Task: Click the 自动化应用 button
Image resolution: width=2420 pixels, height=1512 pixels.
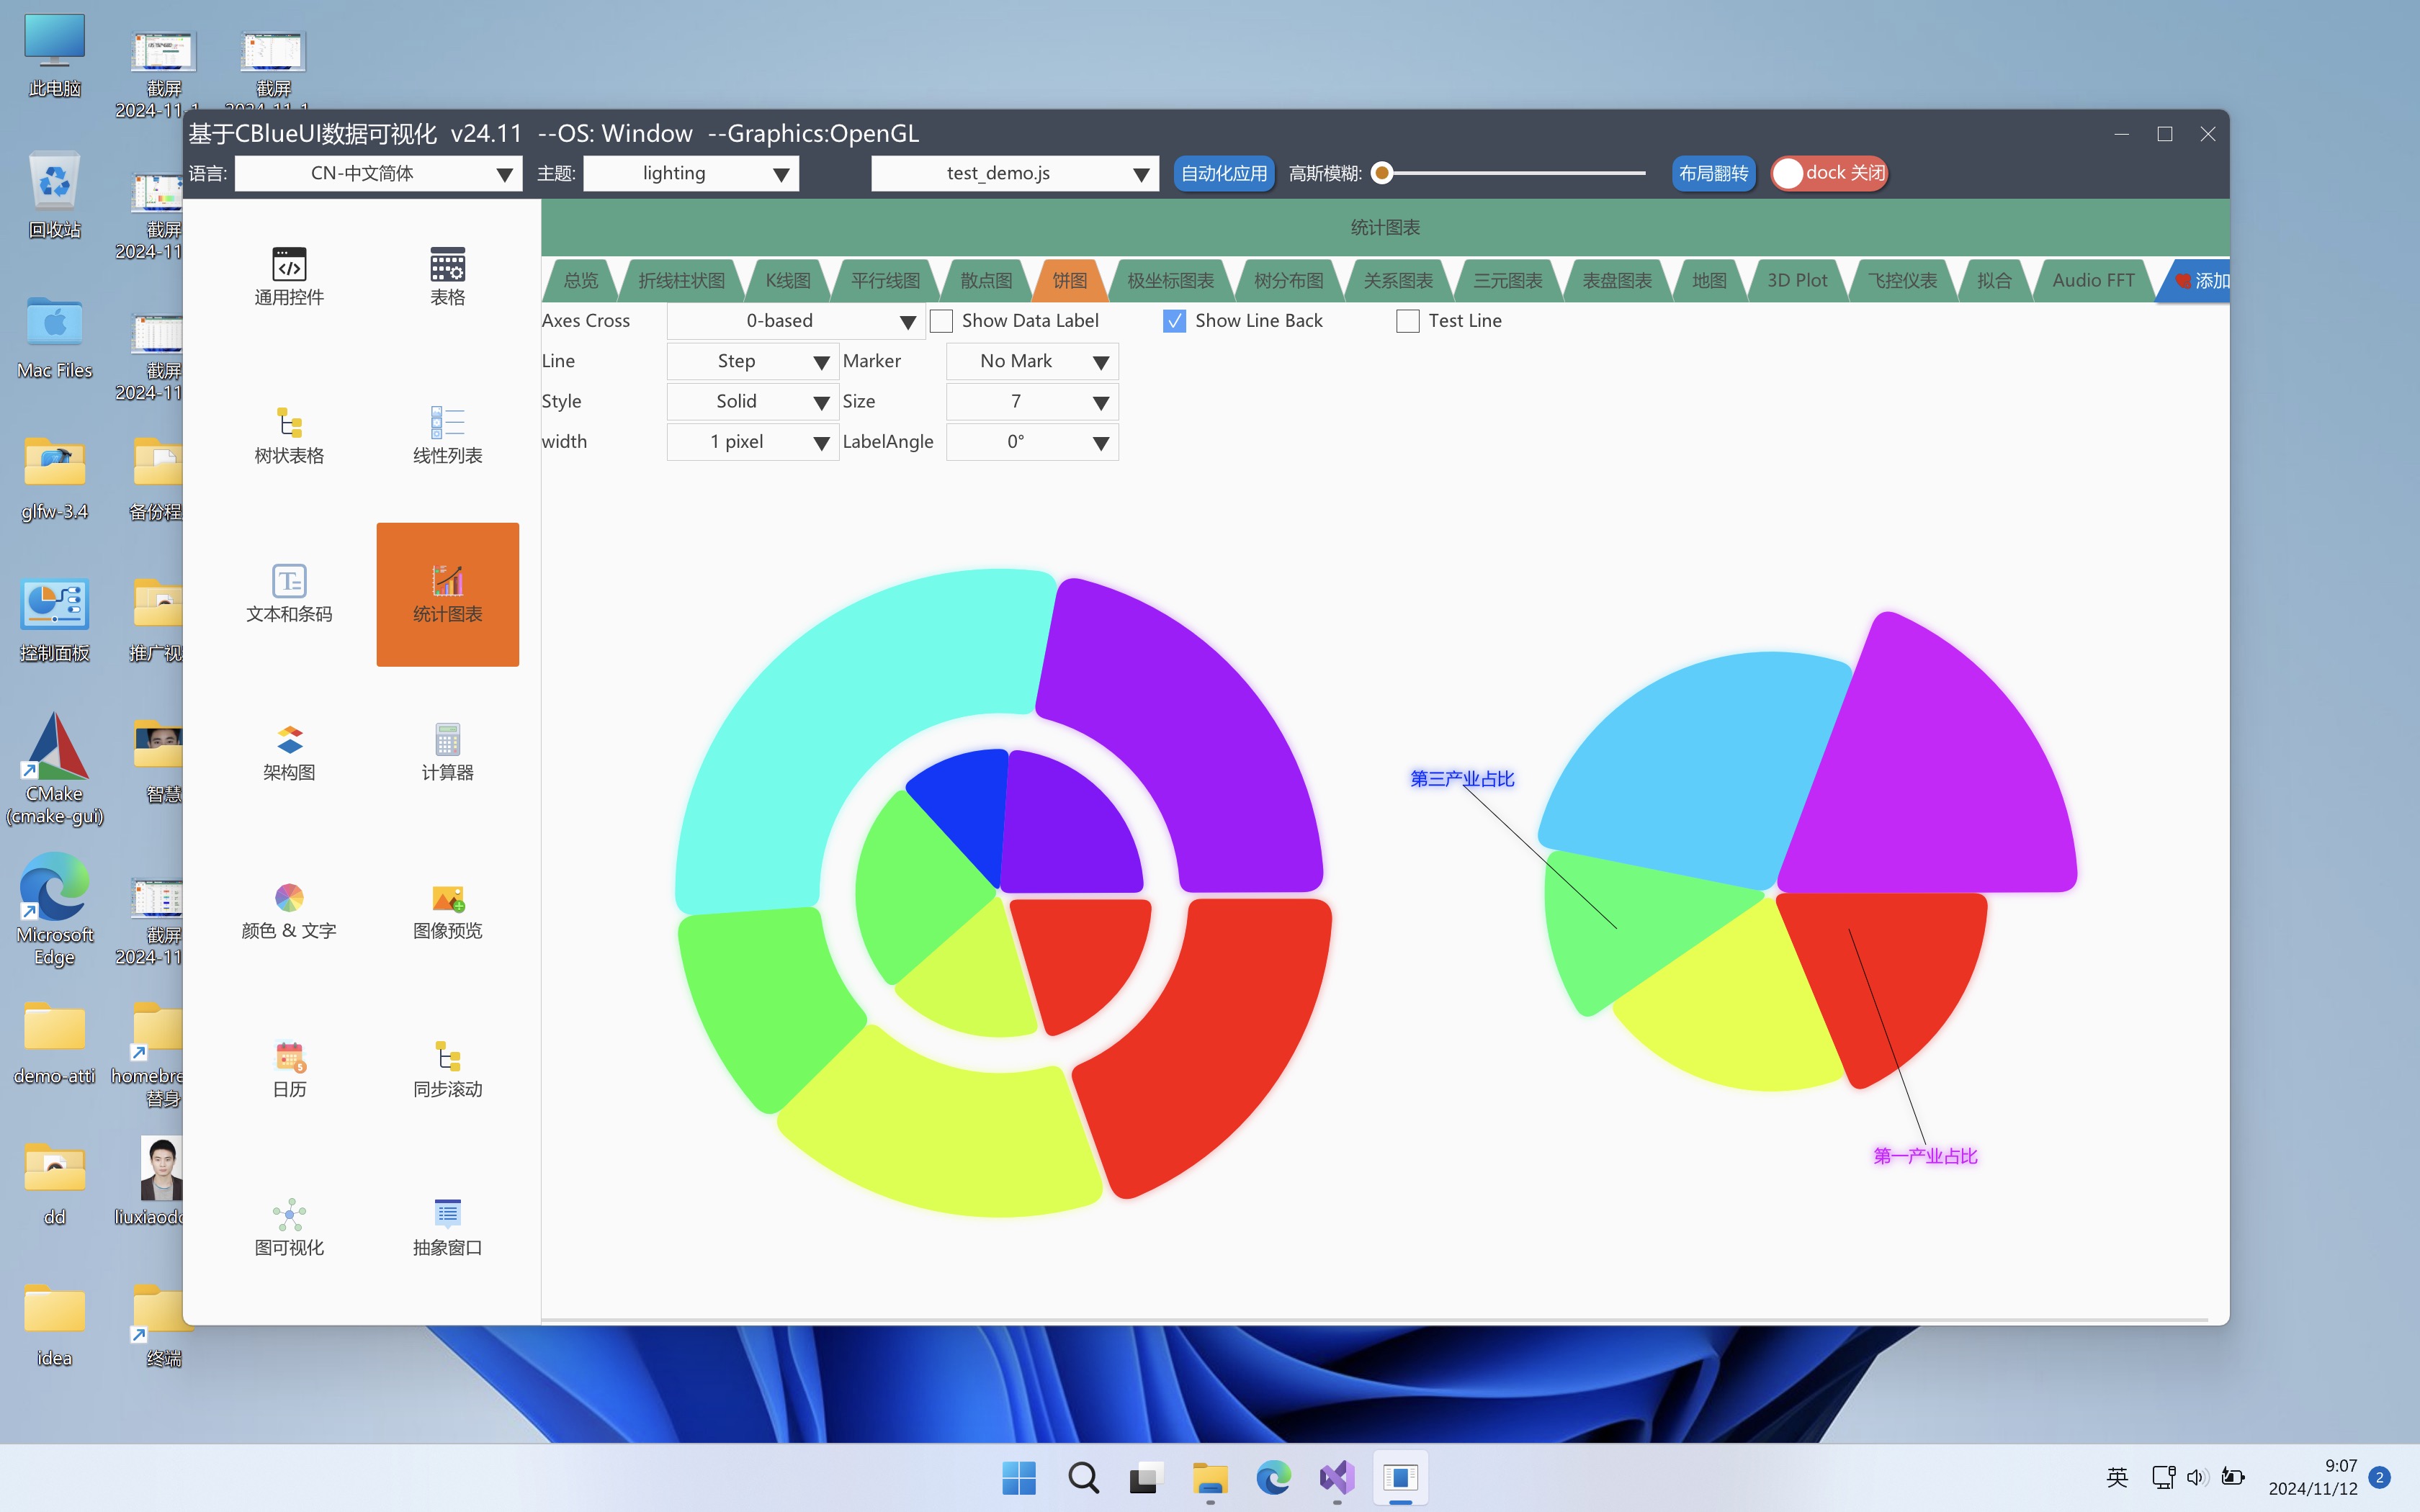Action: [x=1223, y=173]
